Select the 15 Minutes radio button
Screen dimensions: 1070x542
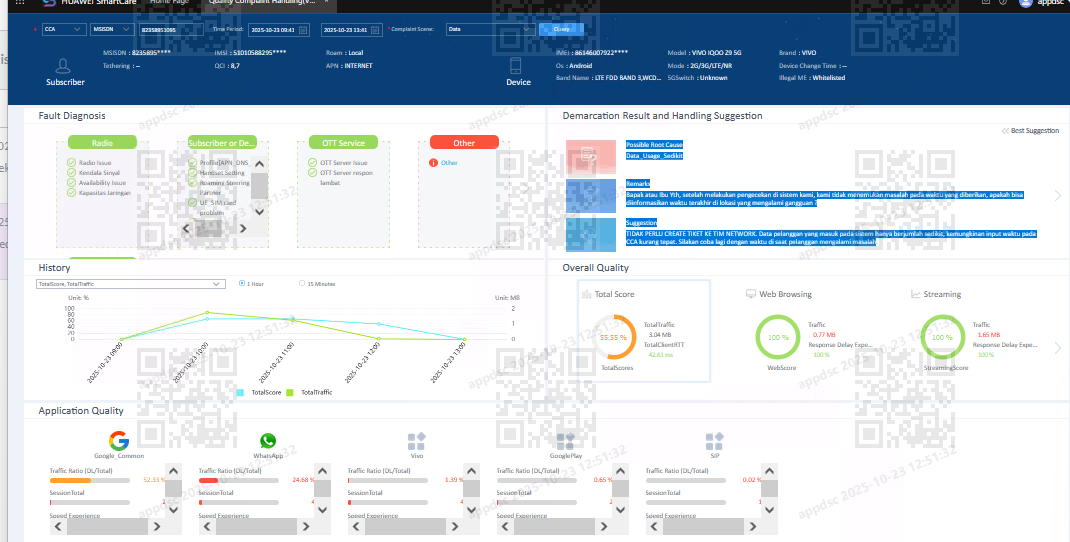click(302, 283)
